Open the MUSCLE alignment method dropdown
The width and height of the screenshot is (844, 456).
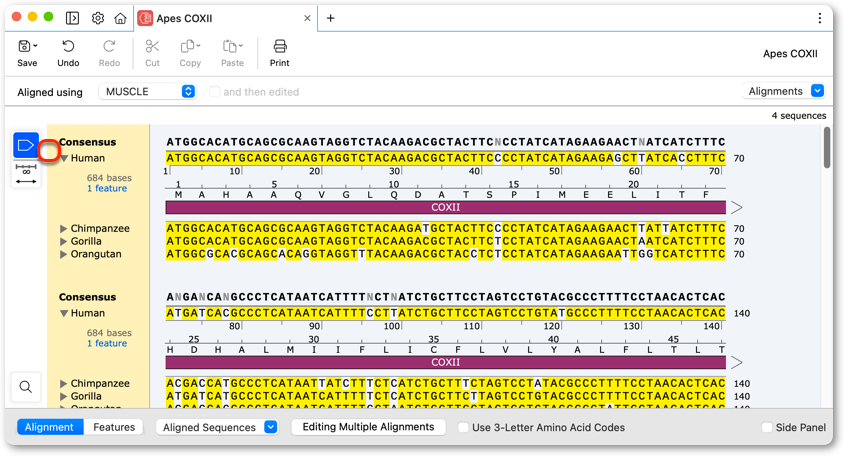pyautogui.click(x=147, y=92)
